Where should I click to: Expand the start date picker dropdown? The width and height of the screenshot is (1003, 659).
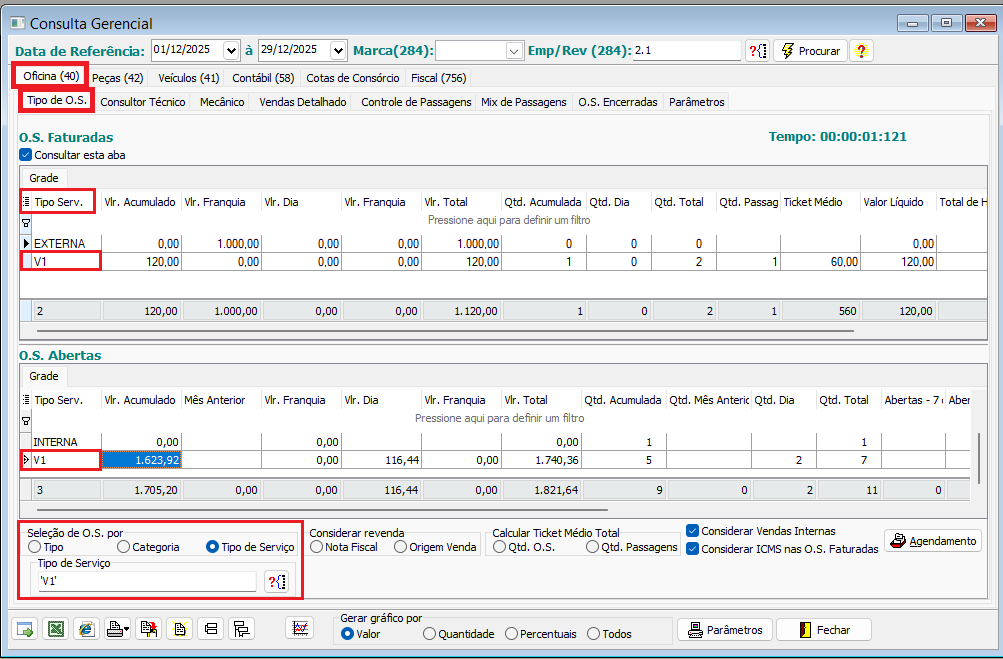(232, 50)
